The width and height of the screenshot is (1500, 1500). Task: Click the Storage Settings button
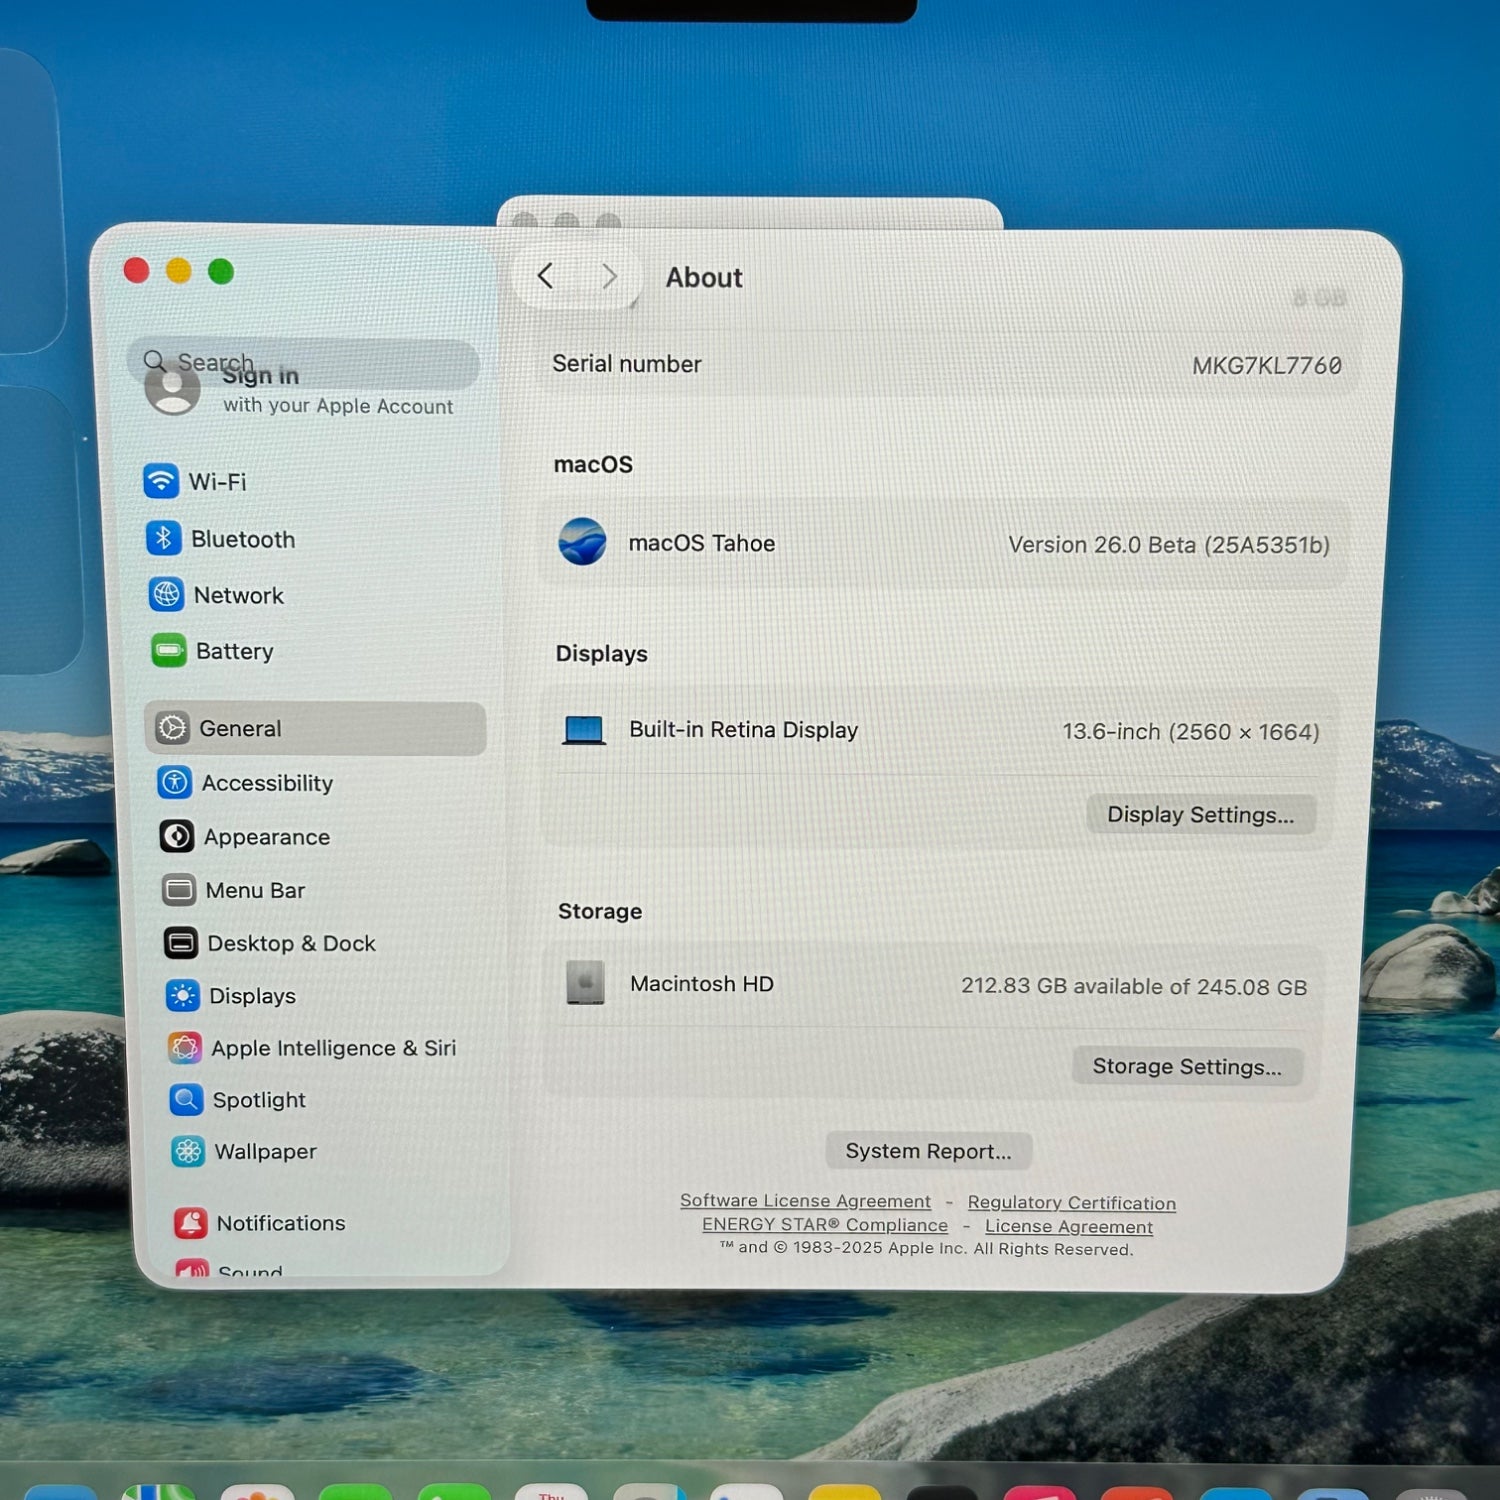[1186, 1066]
